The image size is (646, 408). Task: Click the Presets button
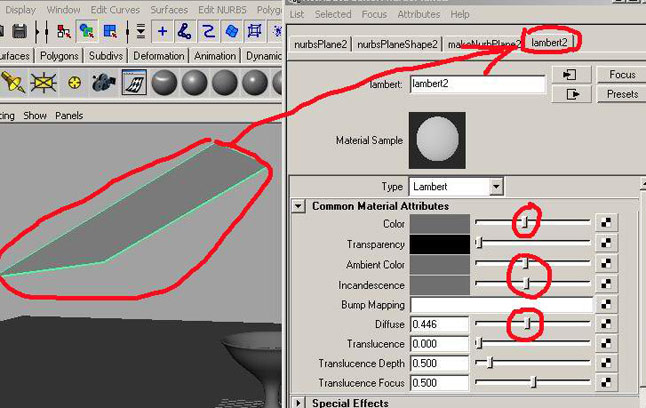[x=622, y=94]
